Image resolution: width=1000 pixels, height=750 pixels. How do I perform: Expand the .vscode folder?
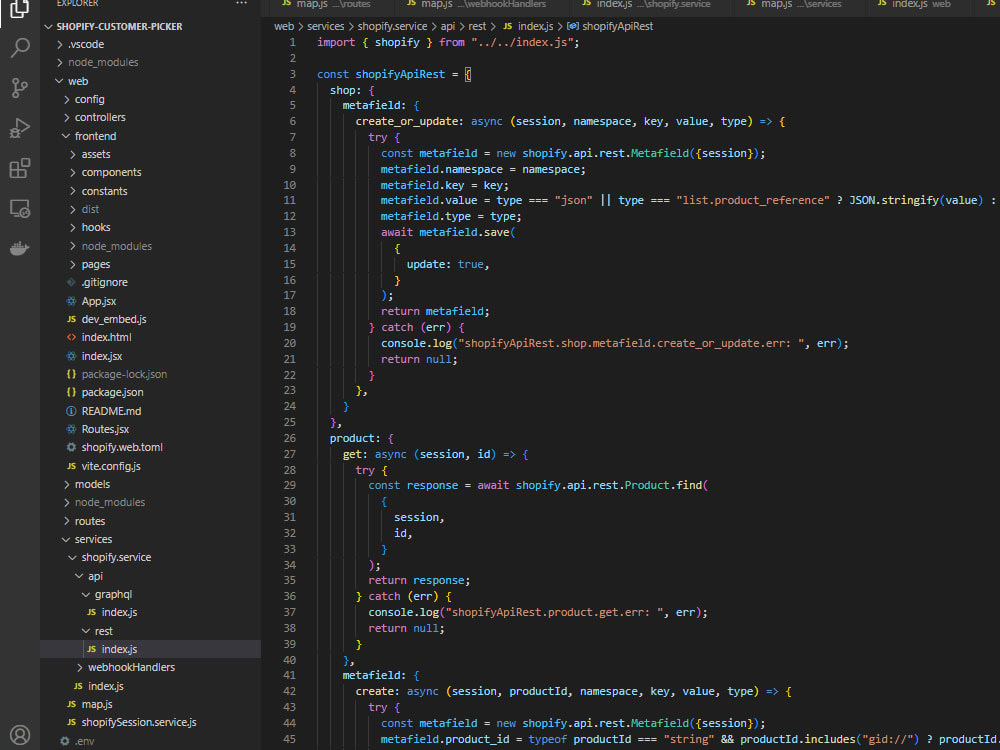[x=86, y=44]
